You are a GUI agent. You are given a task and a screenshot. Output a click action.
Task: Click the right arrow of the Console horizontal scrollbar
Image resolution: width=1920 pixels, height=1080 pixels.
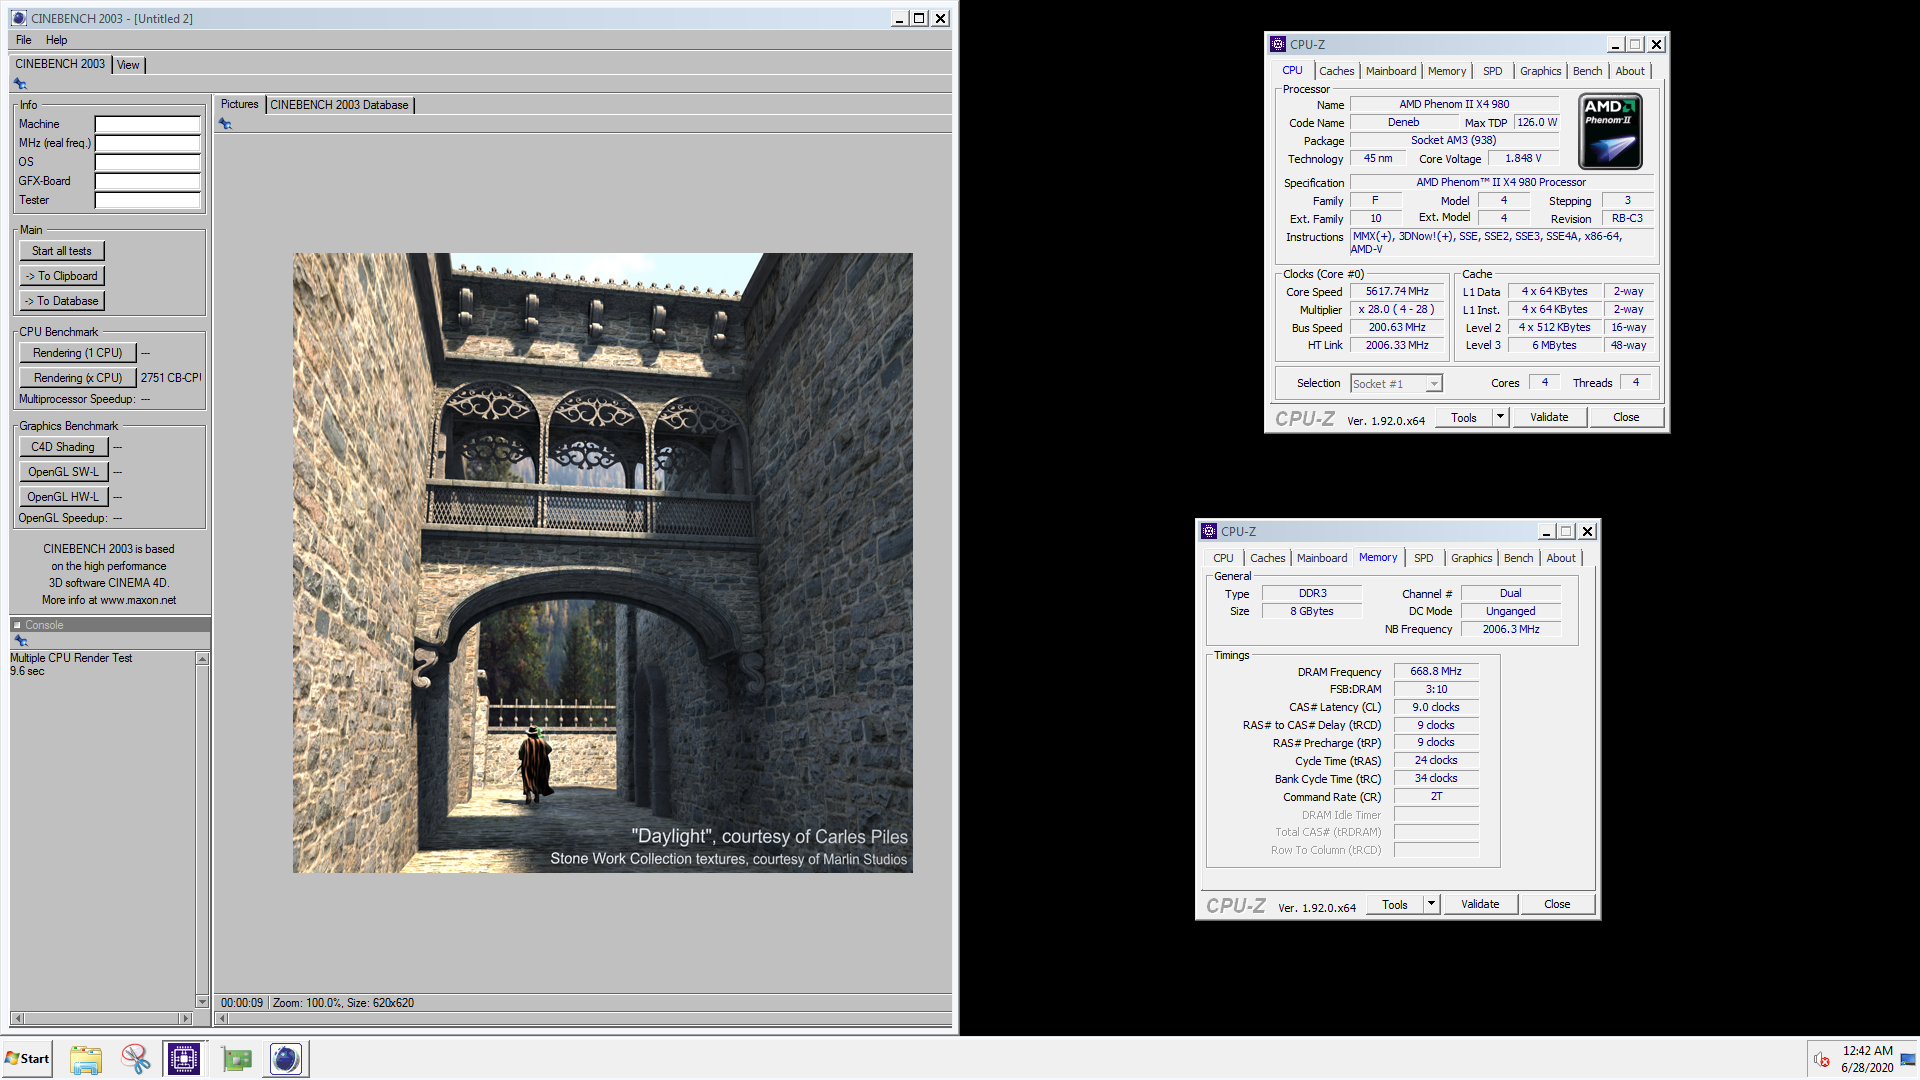tap(185, 1018)
